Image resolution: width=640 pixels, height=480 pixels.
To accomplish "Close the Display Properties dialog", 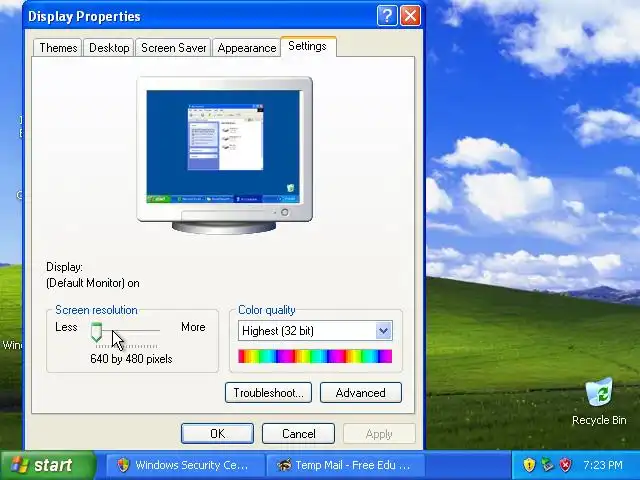I will click(x=410, y=16).
